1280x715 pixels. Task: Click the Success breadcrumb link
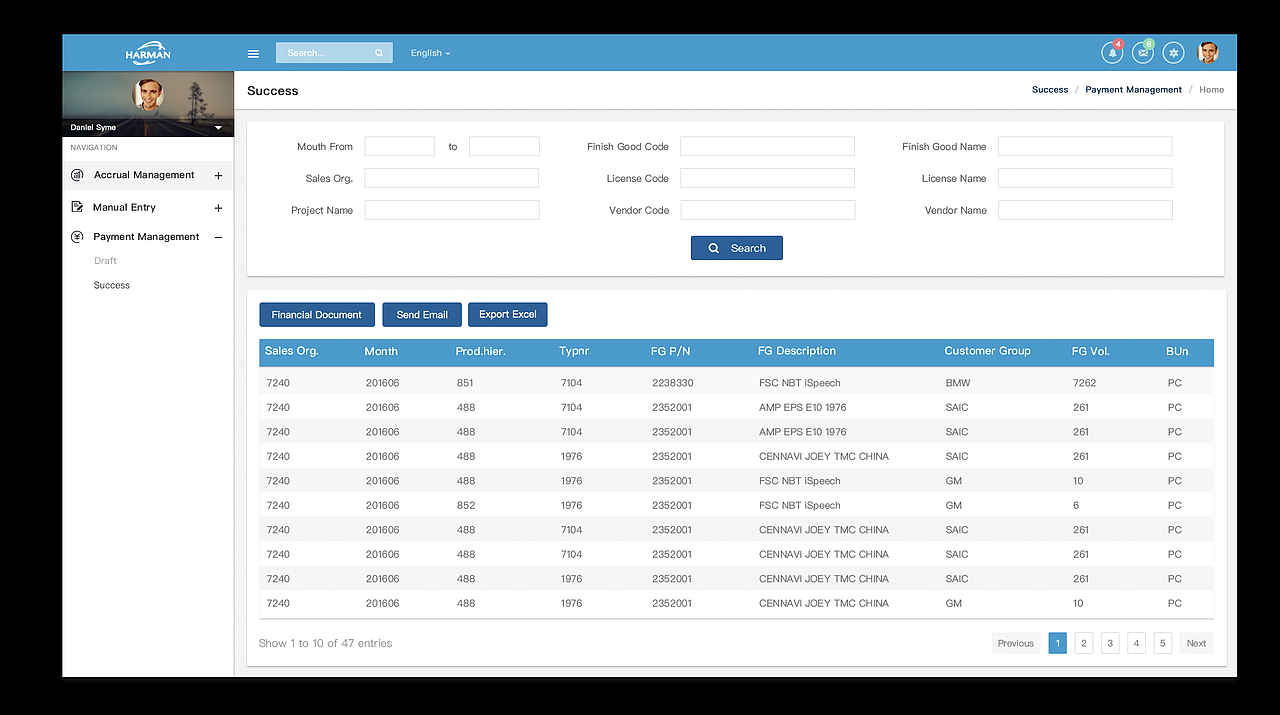(x=1050, y=90)
